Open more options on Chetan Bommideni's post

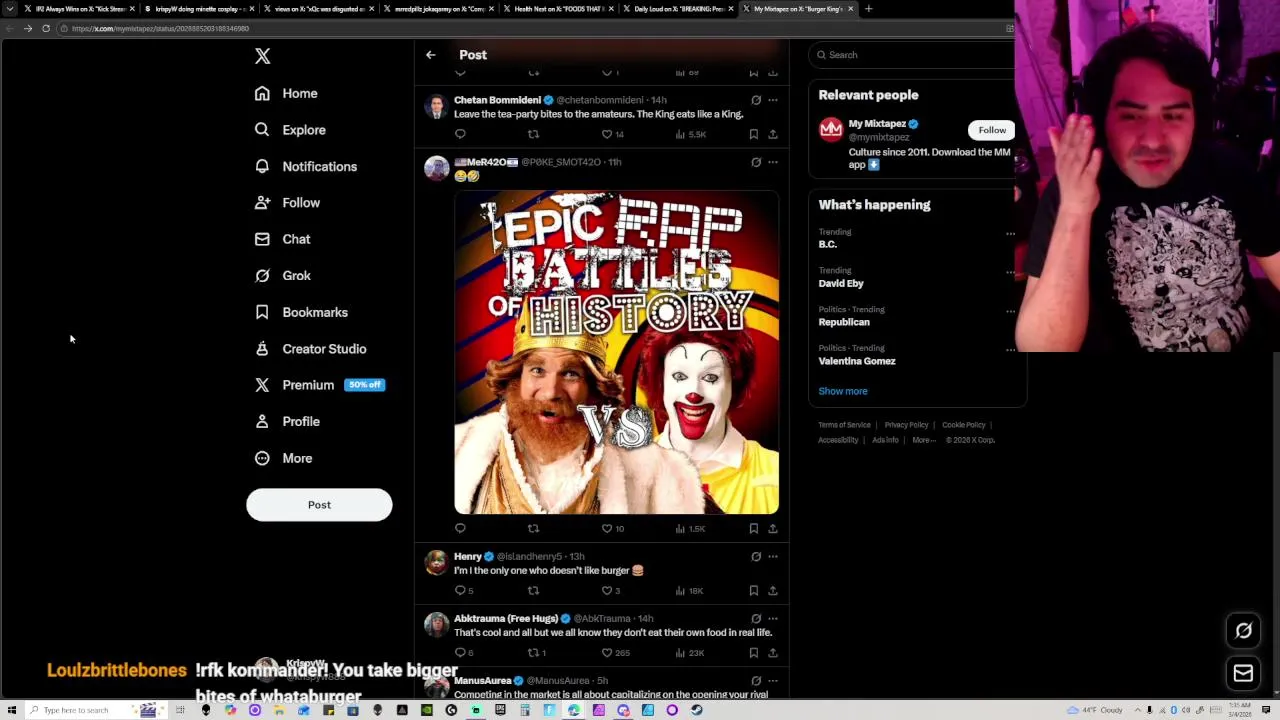pyautogui.click(x=772, y=100)
